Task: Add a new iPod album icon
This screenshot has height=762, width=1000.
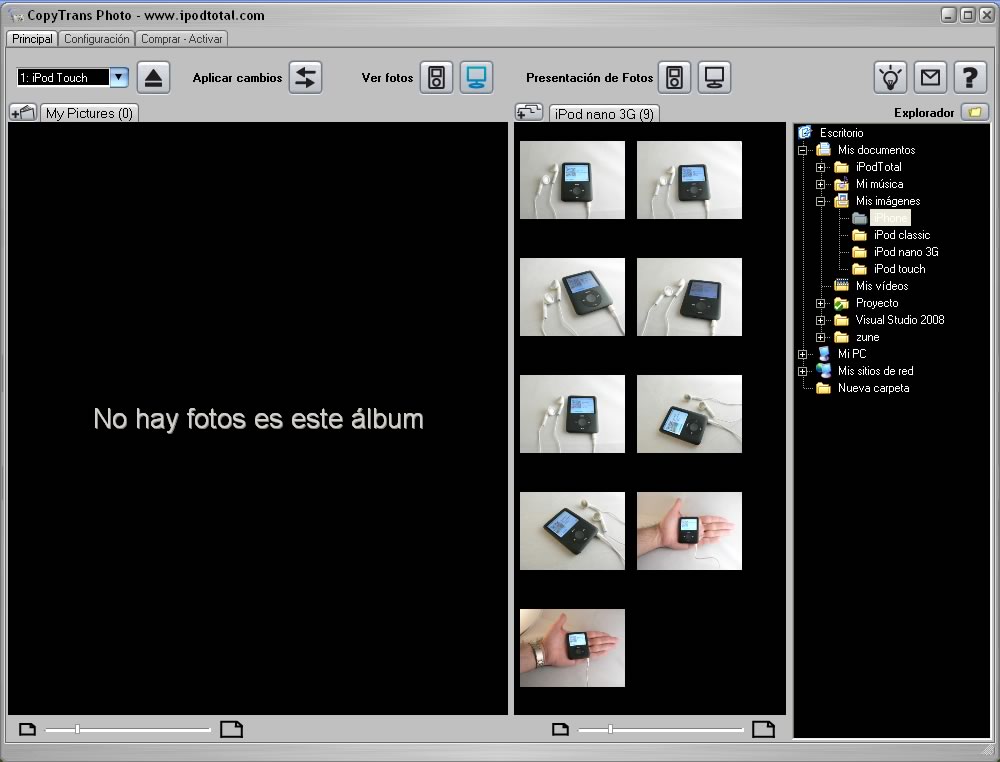Action: 529,112
